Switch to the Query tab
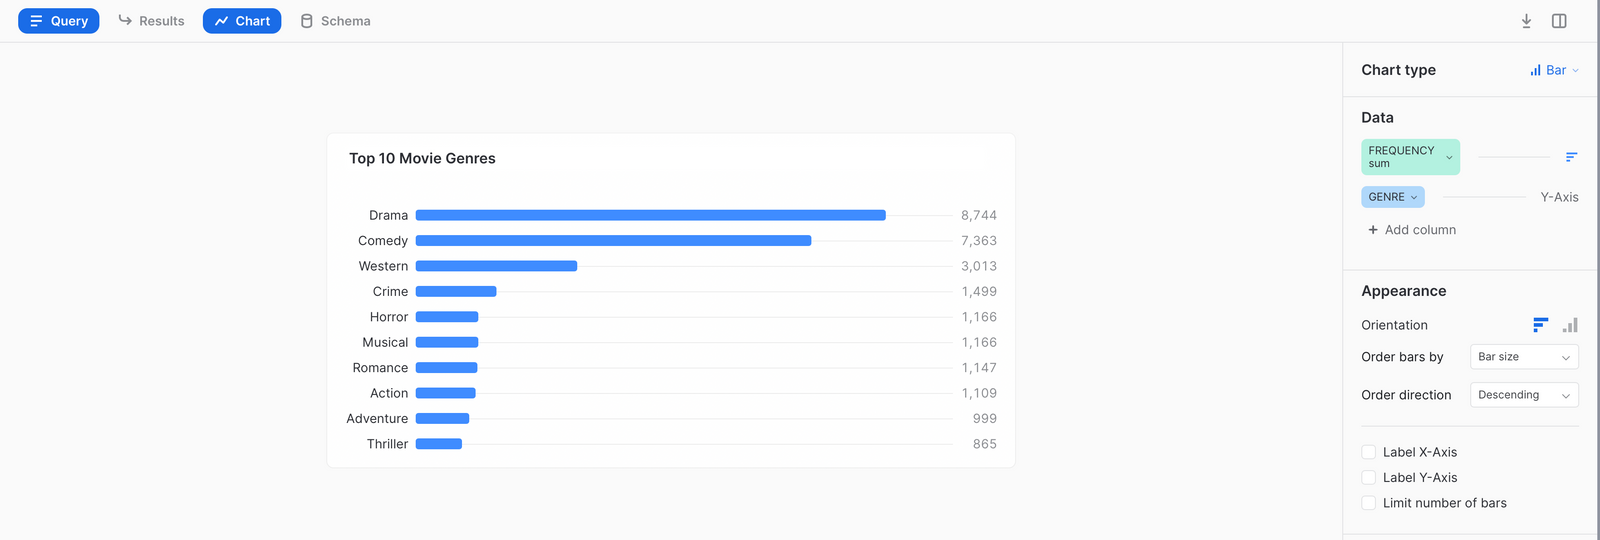The width and height of the screenshot is (1600, 540). coord(59,21)
